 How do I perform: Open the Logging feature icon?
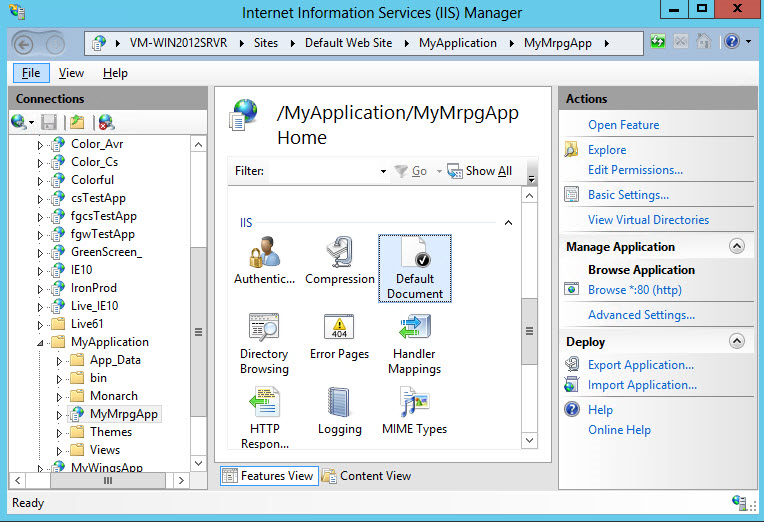point(340,410)
